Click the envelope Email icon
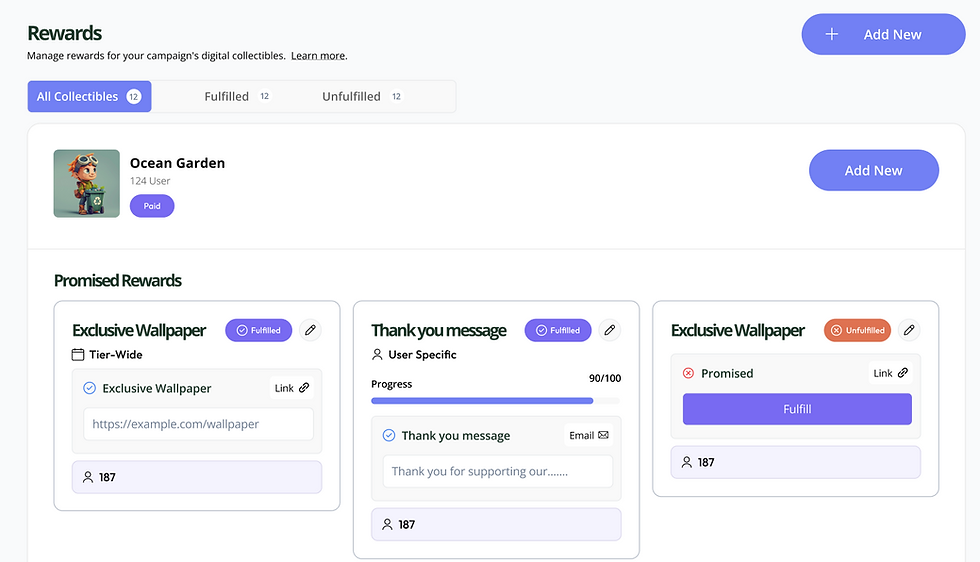Image resolution: width=980 pixels, height=562 pixels. (603, 435)
